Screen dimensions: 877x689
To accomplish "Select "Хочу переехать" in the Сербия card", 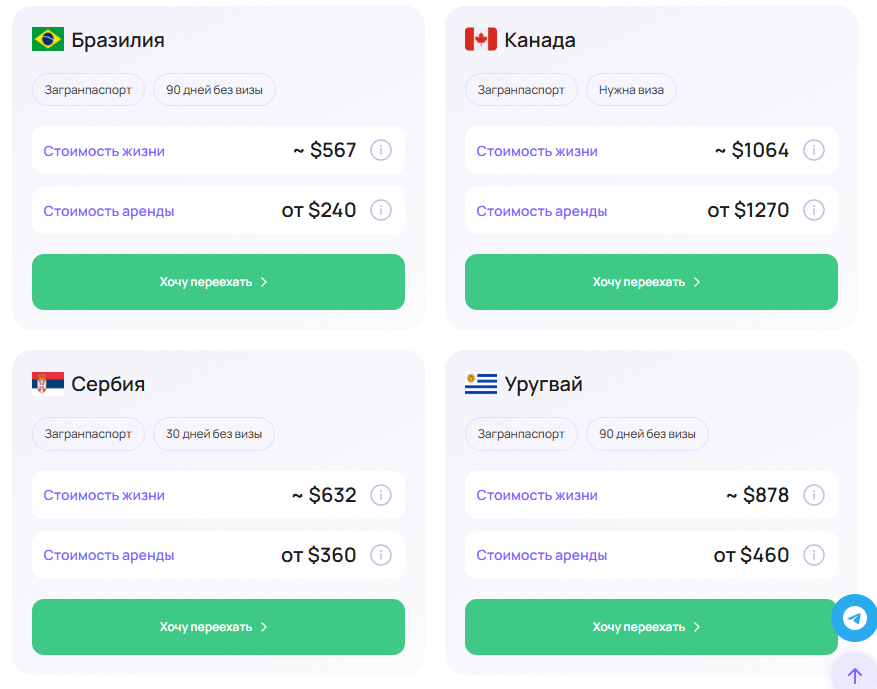I will pos(218,627).
